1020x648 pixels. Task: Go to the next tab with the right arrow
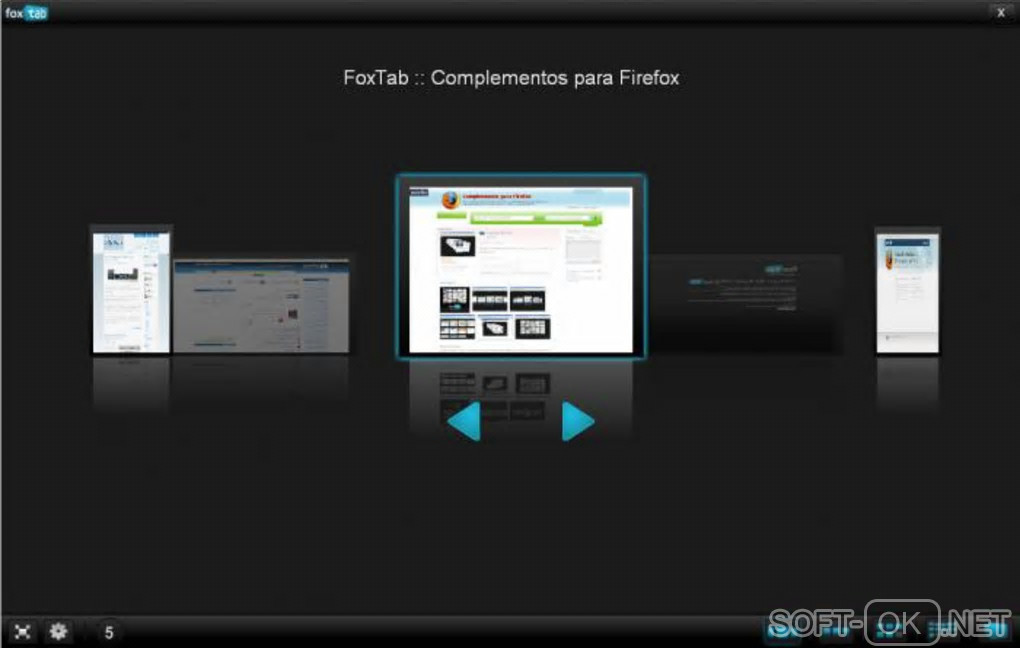(578, 421)
